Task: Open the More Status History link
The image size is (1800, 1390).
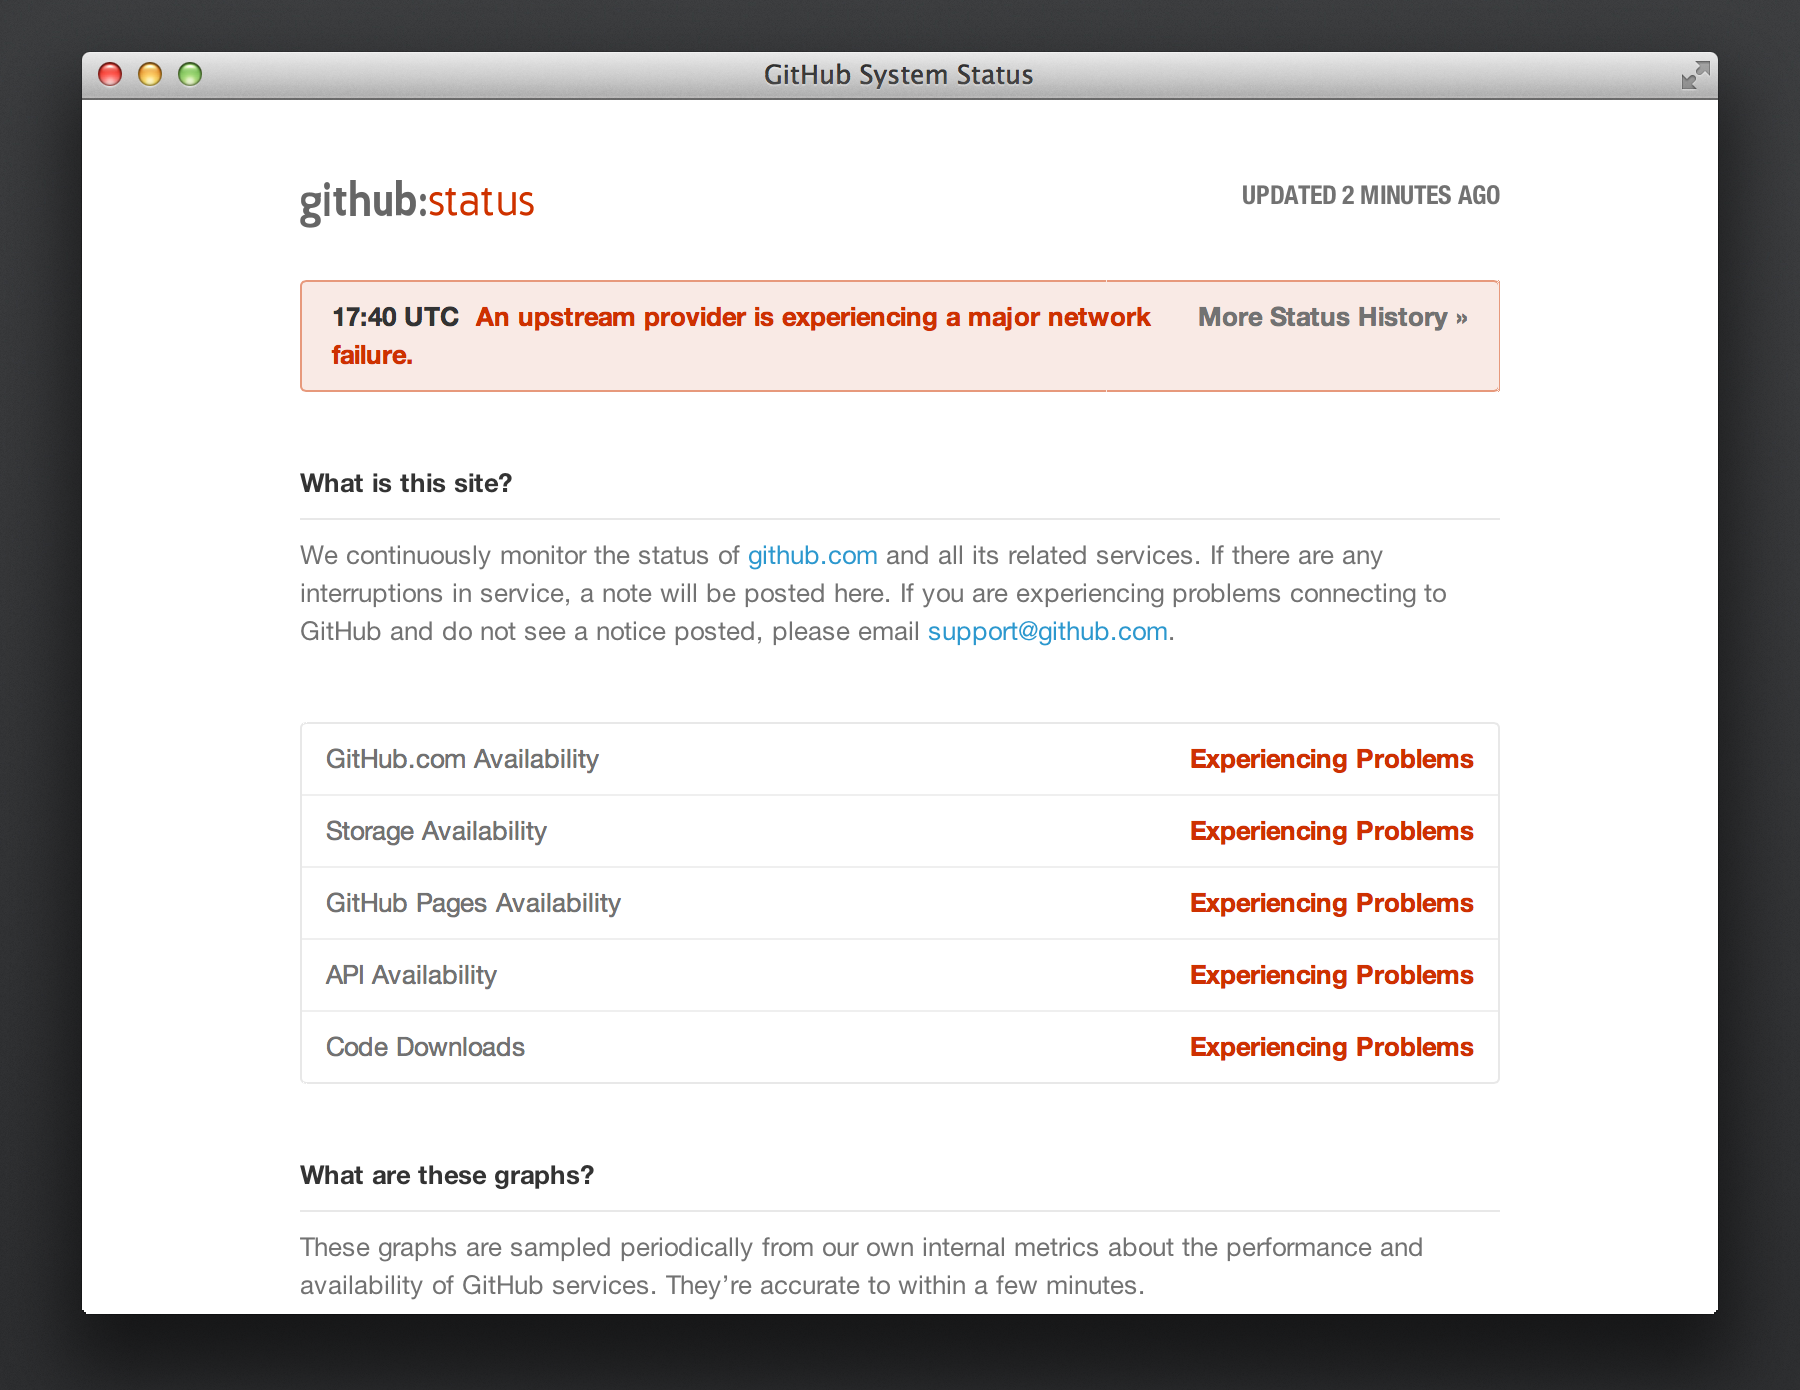Action: pyautogui.click(x=1332, y=317)
